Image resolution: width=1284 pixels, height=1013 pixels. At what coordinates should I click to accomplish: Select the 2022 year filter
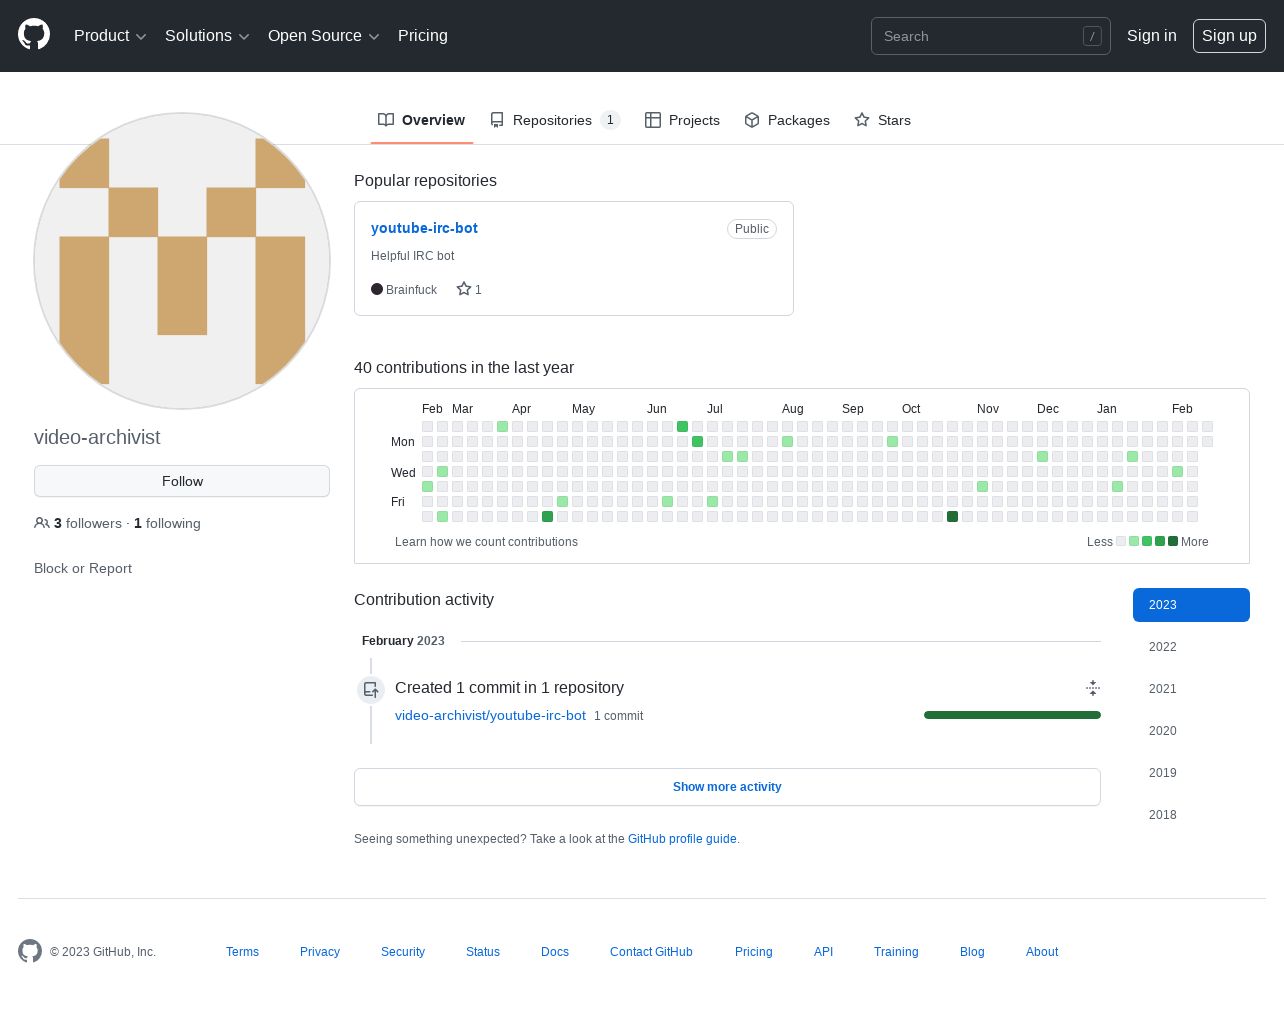1191,647
